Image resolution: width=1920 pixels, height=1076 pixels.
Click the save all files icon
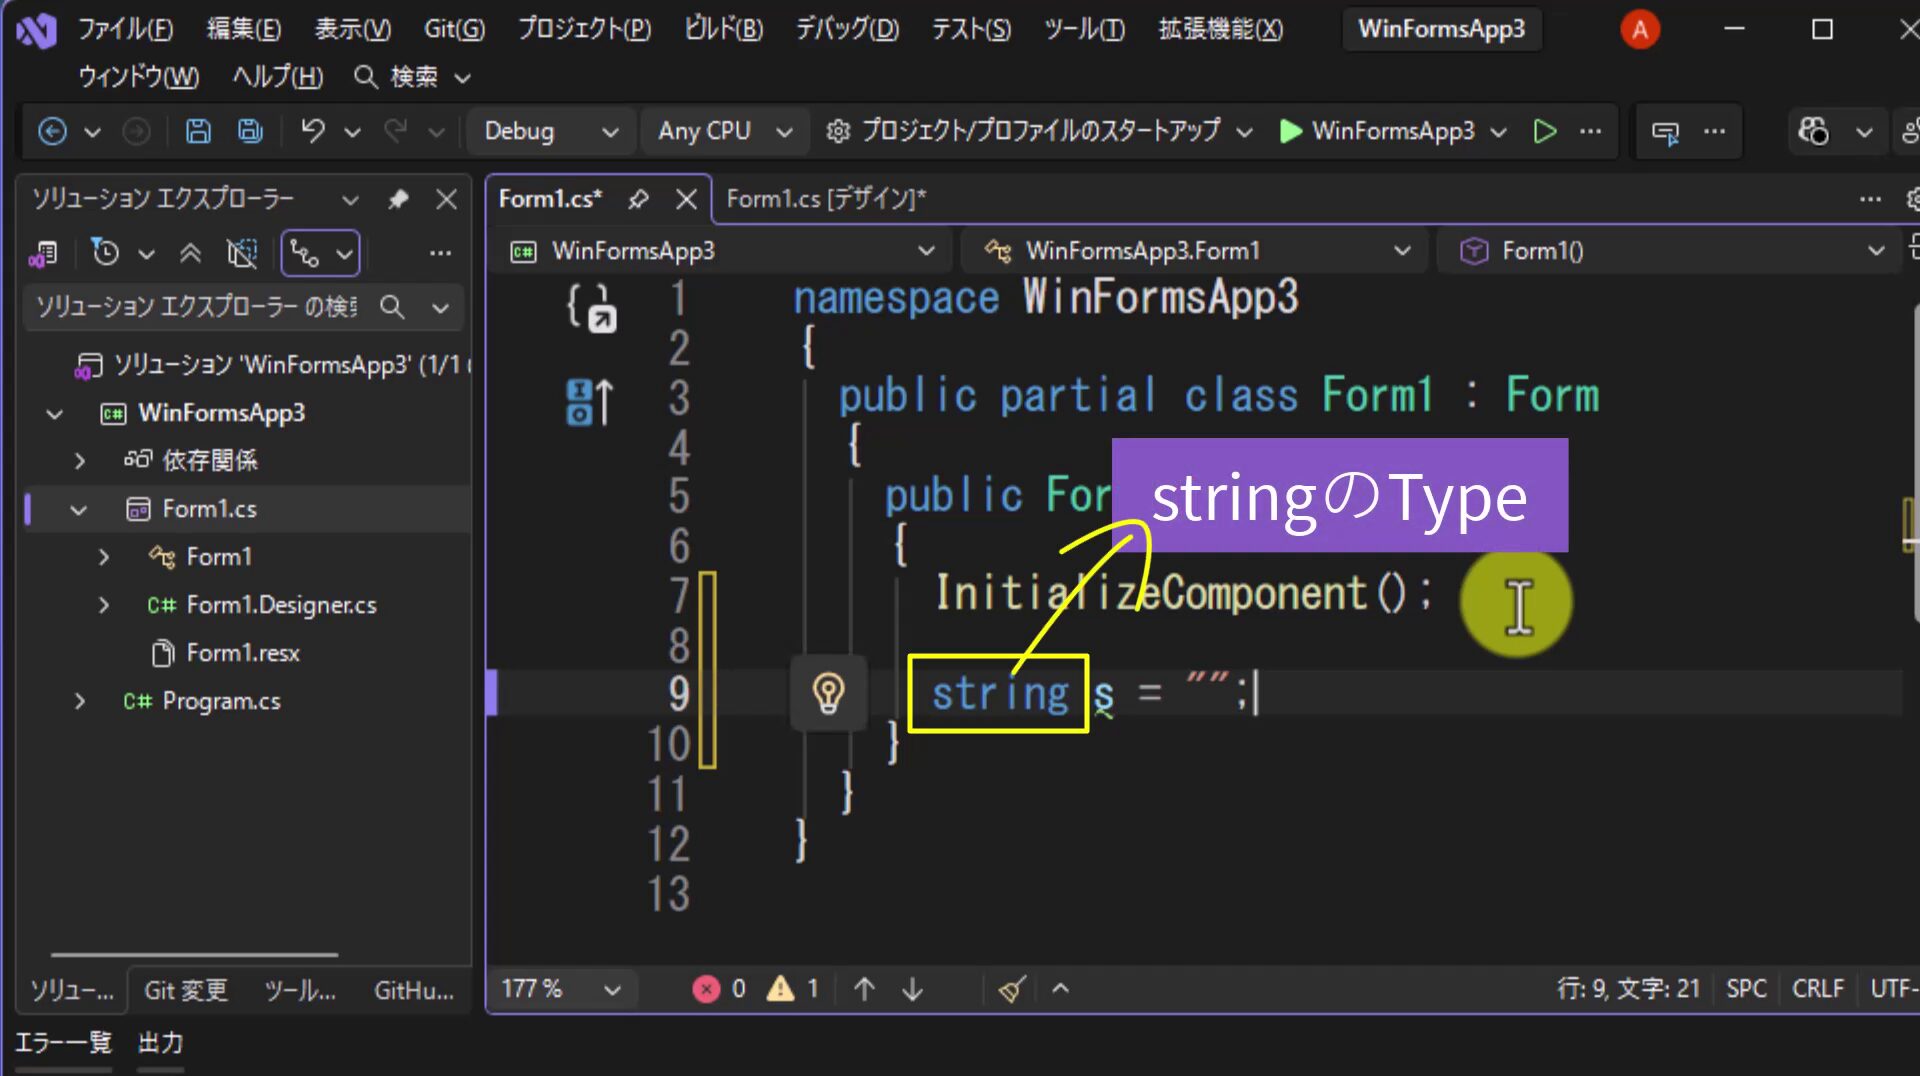click(x=250, y=131)
